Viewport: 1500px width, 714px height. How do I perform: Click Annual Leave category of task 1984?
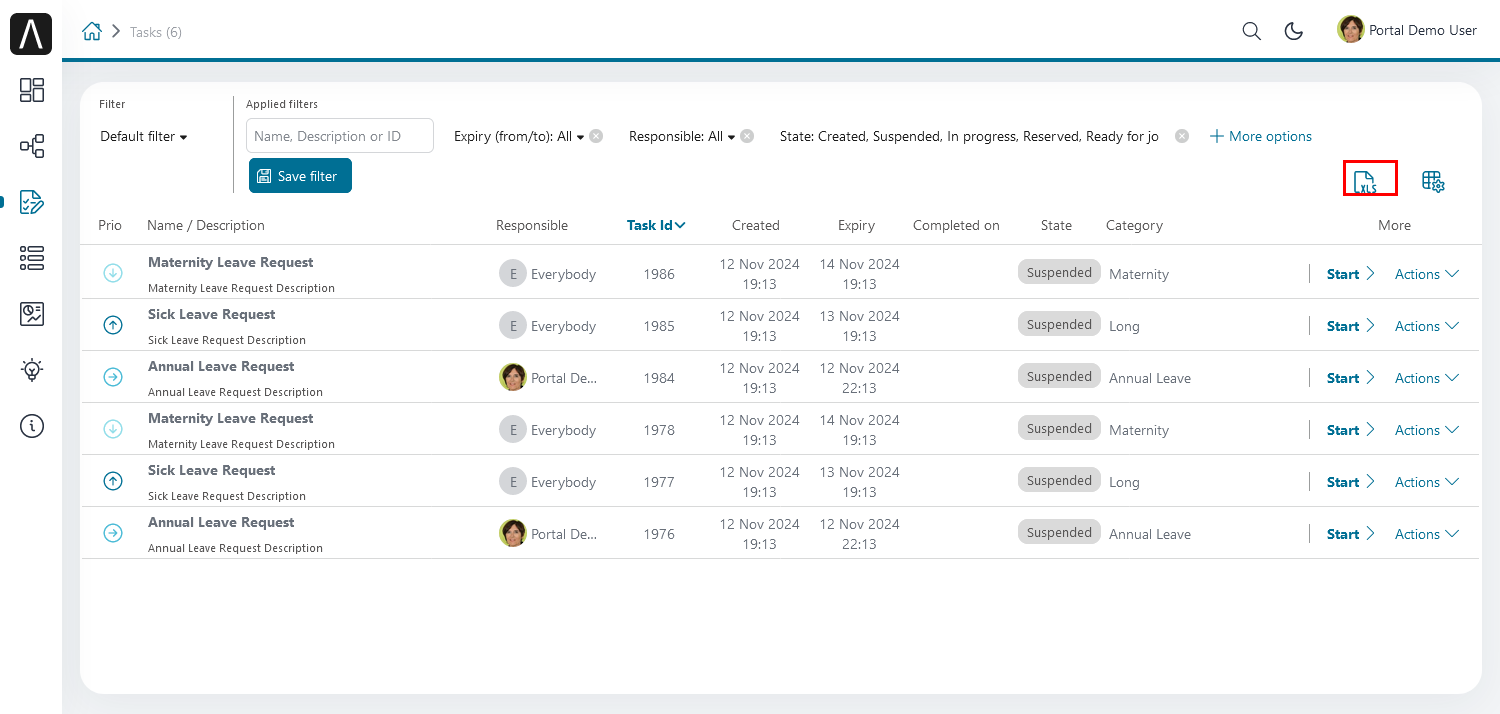1150,378
